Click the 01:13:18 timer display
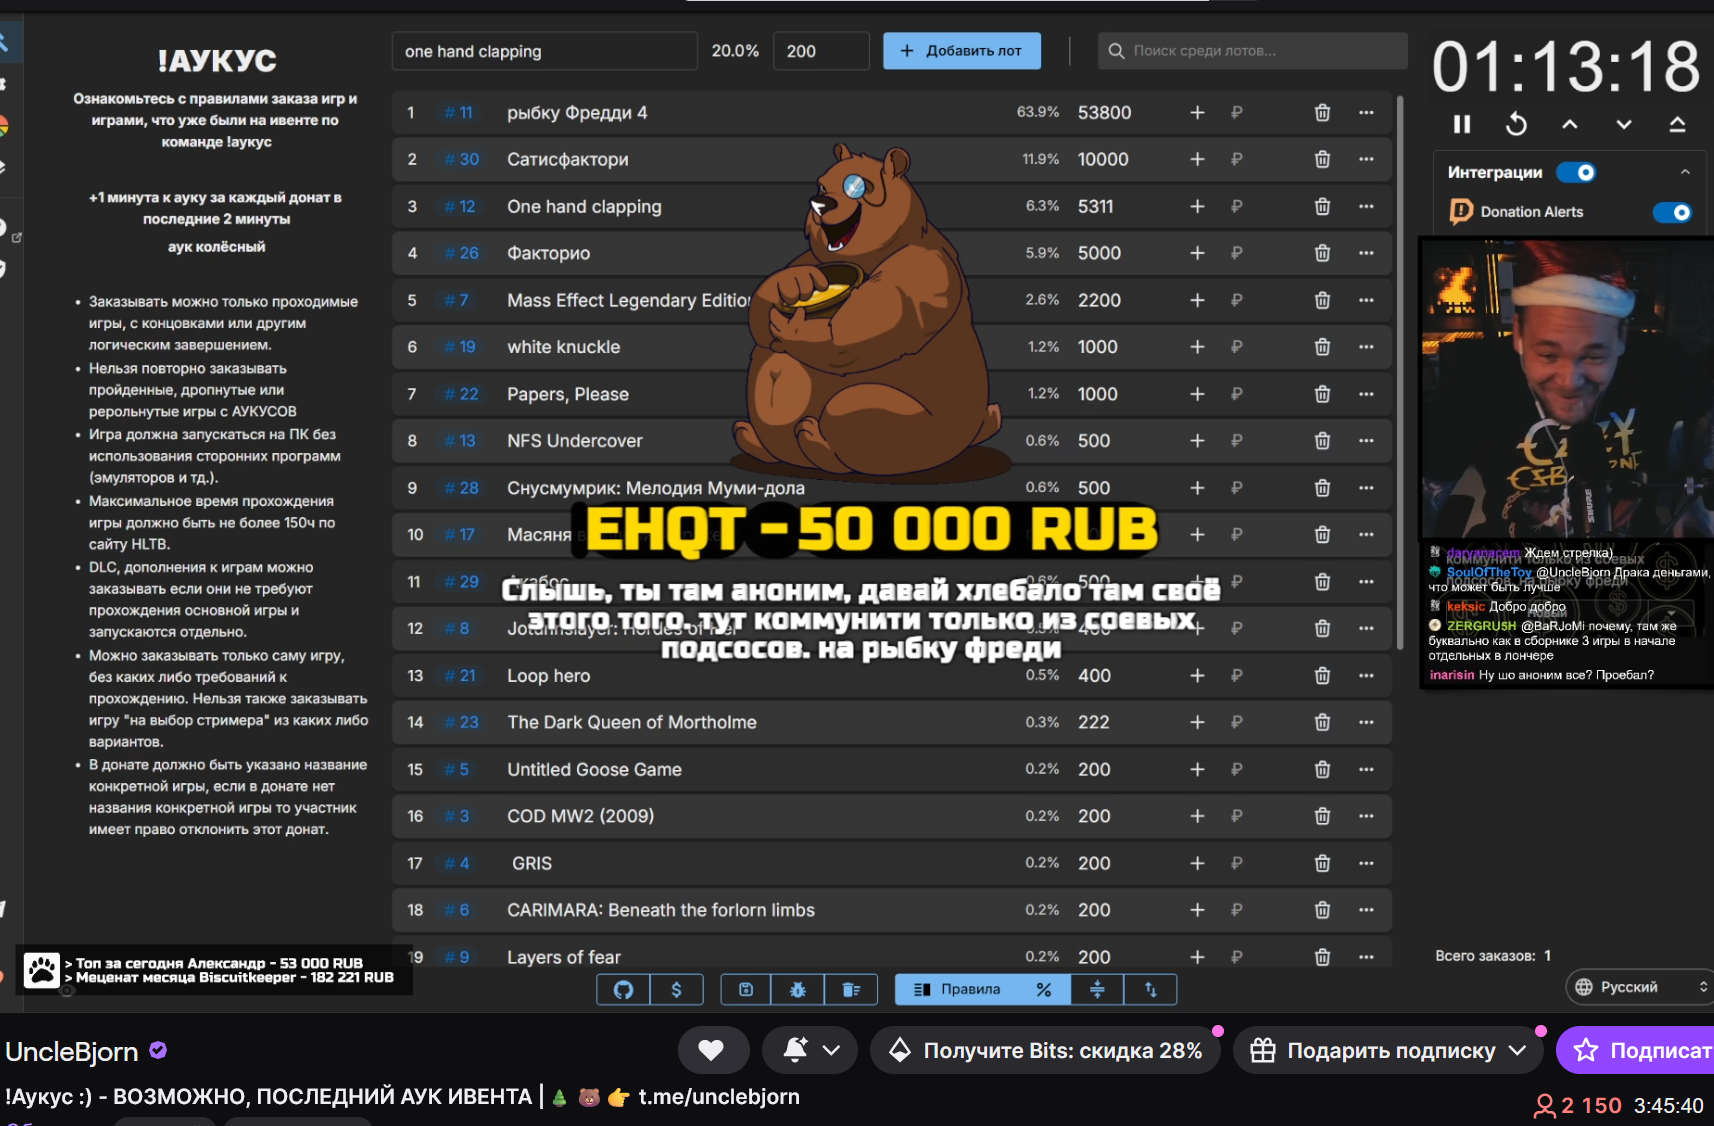 click(x=1566, y=67)
